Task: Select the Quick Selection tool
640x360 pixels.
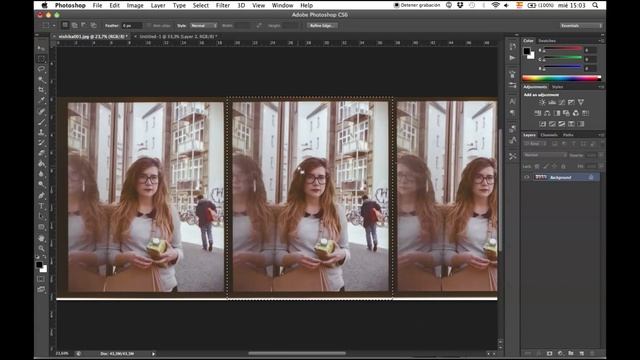Action: (41, 80)
